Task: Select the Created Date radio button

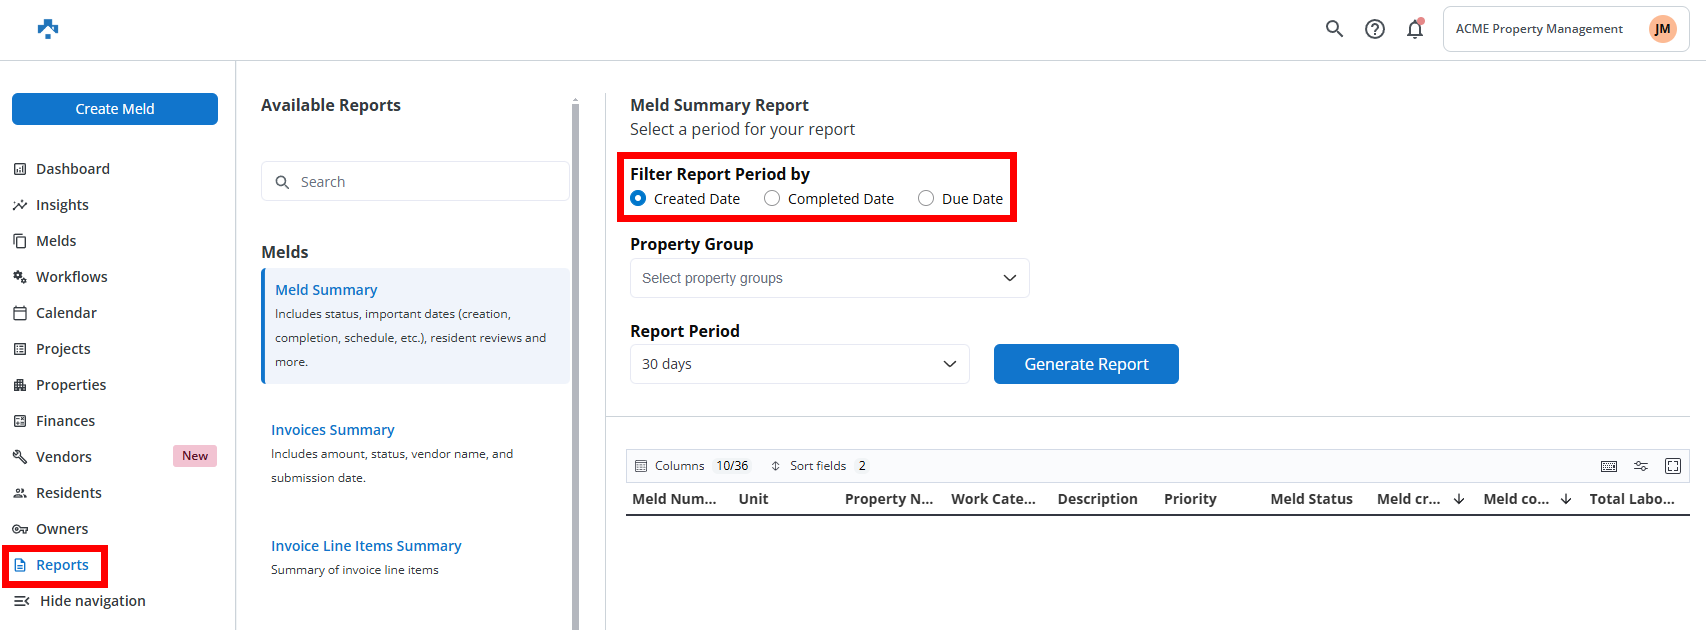Action: [x=638, y=199]
